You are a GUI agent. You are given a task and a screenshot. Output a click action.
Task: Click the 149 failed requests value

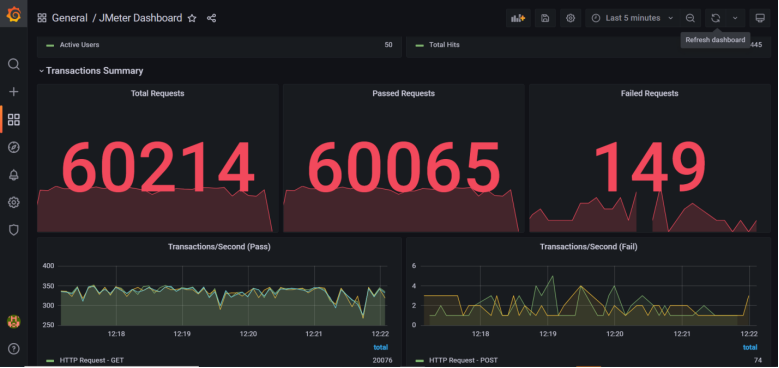649,167
